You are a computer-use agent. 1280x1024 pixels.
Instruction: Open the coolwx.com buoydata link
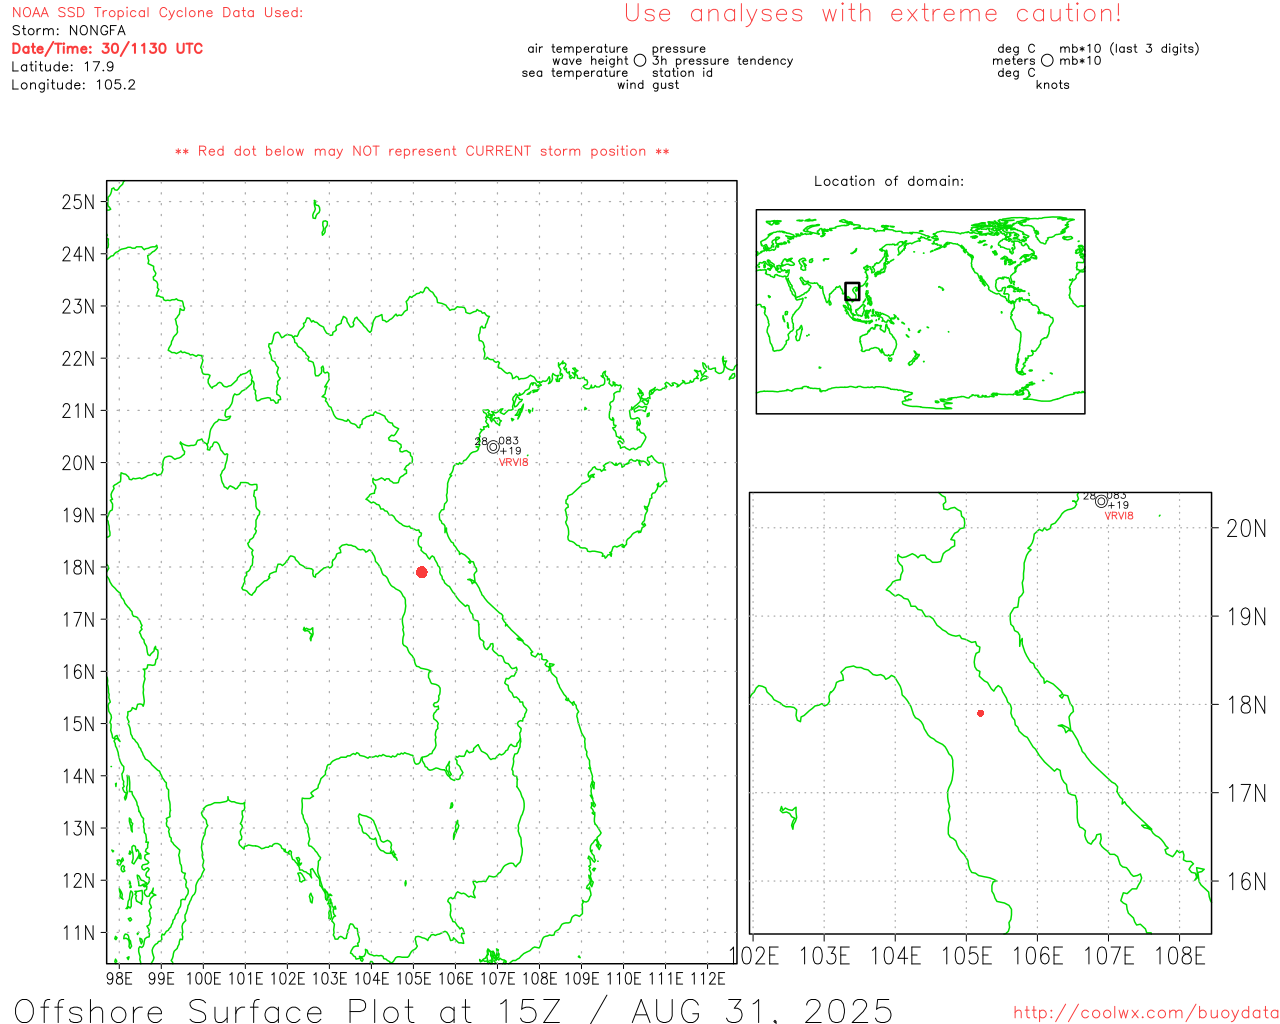(x=1146, y=1013)
